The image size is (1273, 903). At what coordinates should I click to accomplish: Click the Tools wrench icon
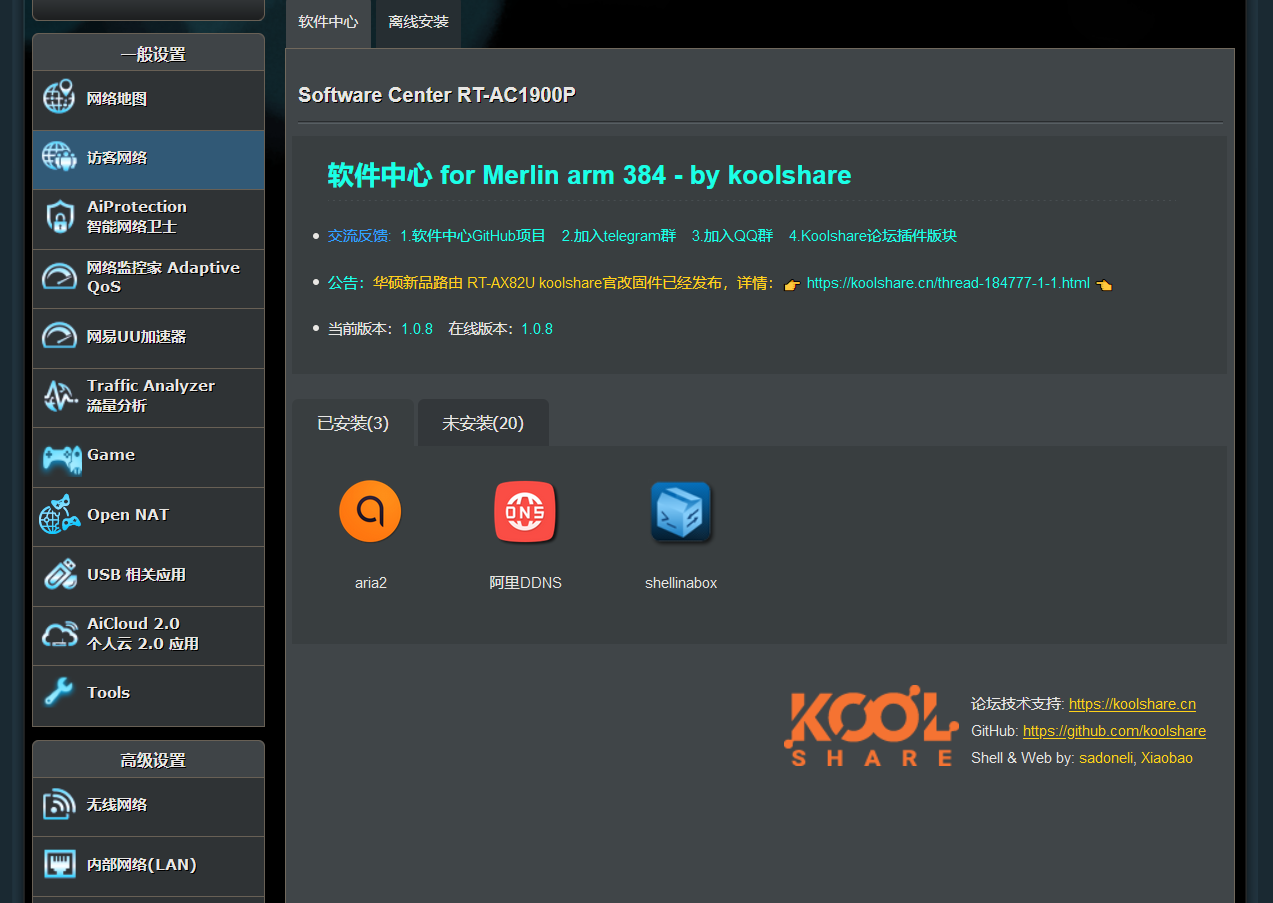coord(59,692)
